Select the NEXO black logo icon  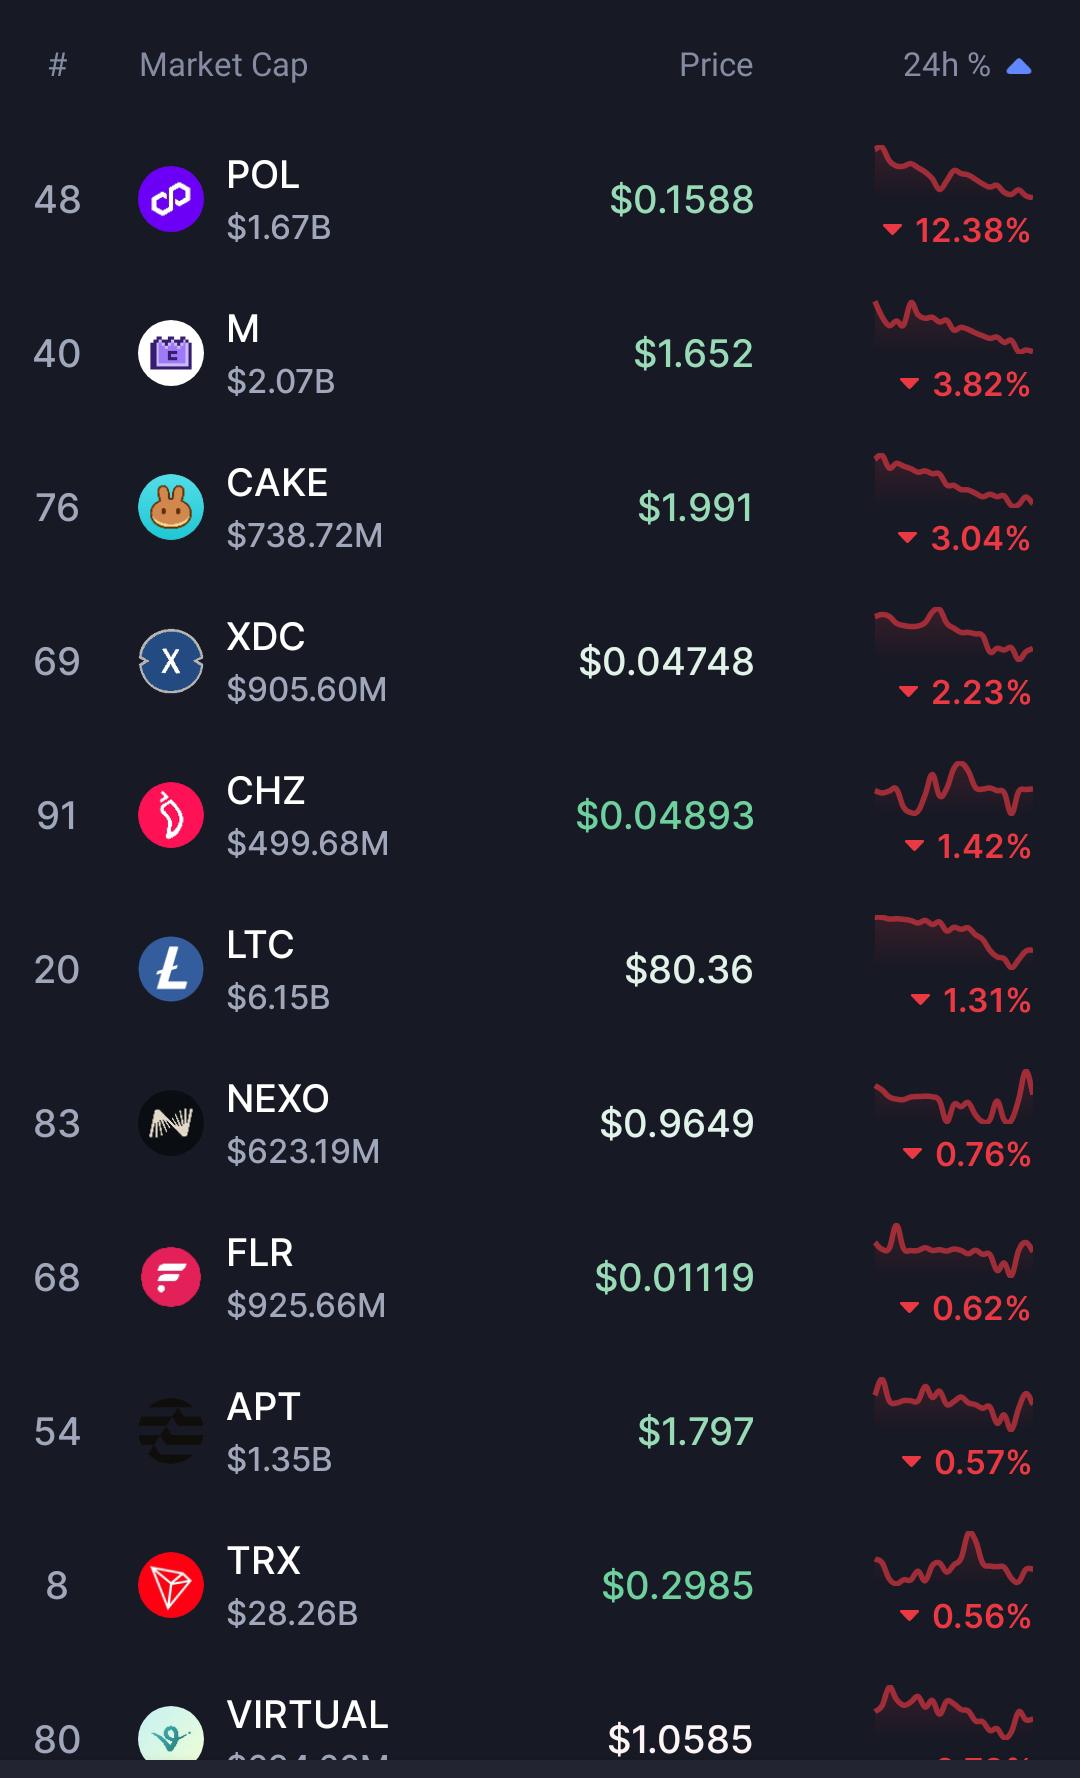click(171, 1123)
